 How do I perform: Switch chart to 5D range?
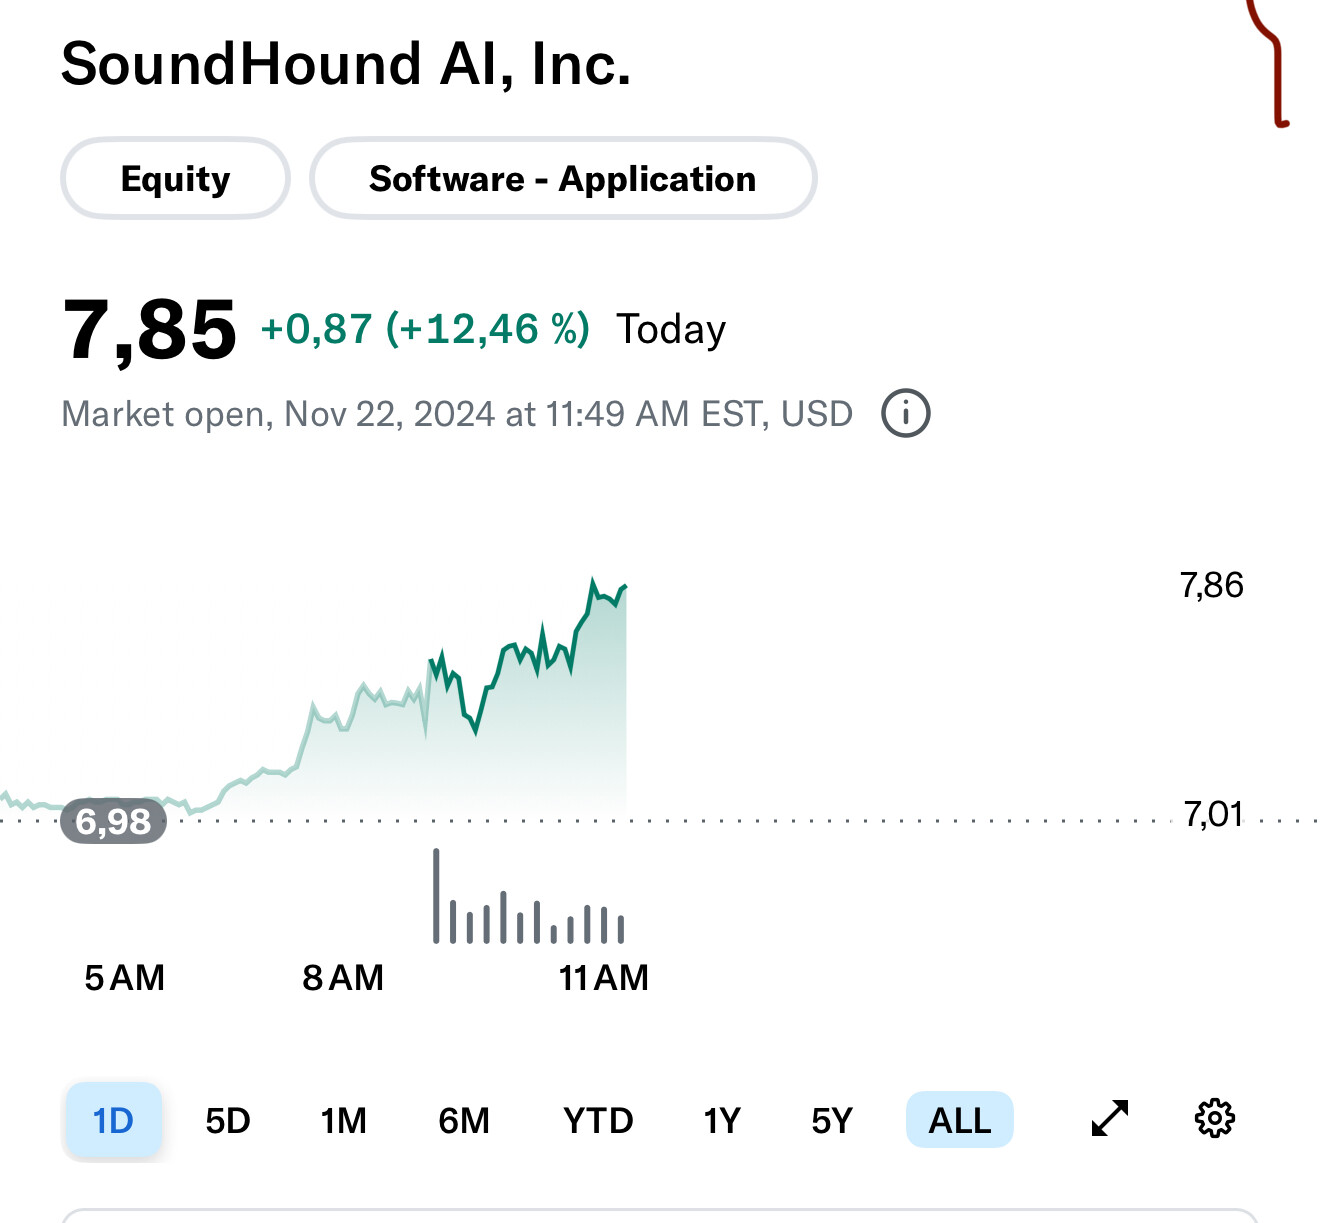click(228, 1120)
